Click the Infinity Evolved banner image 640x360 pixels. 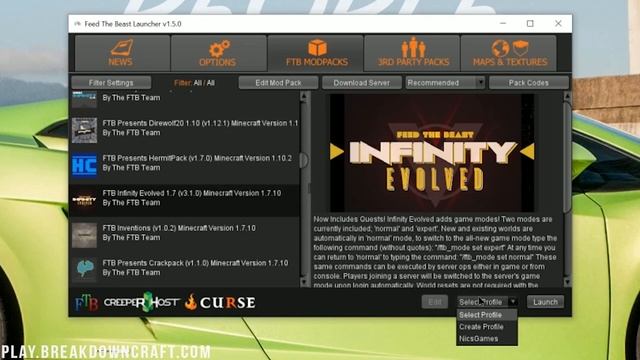point(432,153)
